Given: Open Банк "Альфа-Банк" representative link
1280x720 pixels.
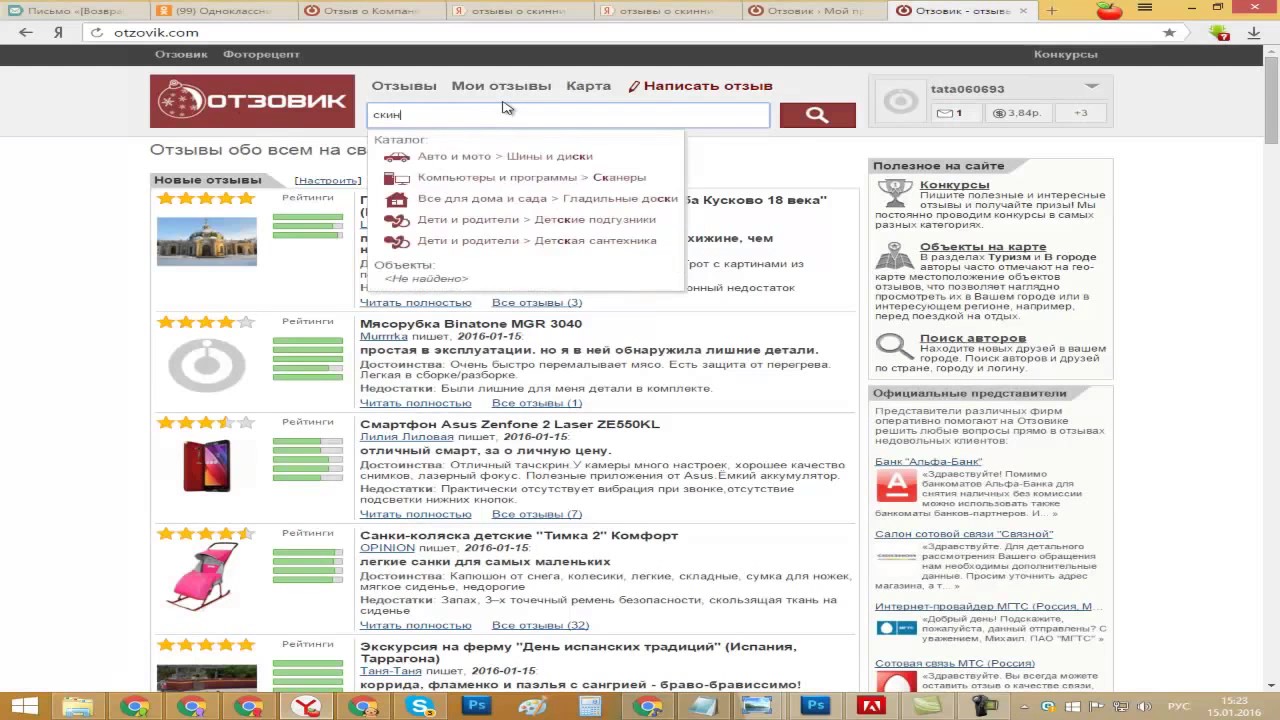Looking at the screenshot, I should [x=928, y=462].
